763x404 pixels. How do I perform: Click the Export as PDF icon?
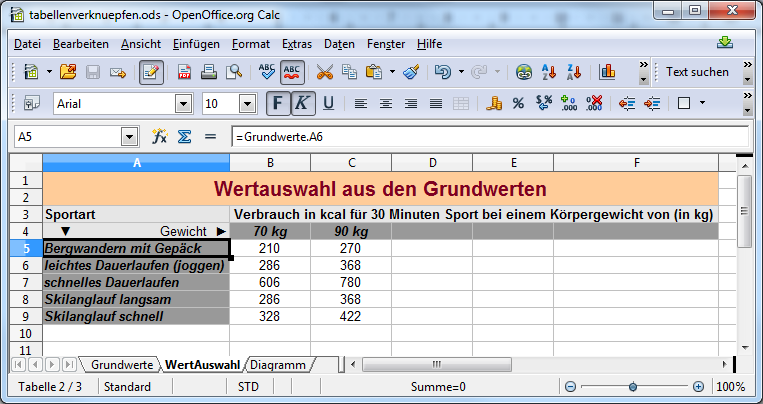185,72
